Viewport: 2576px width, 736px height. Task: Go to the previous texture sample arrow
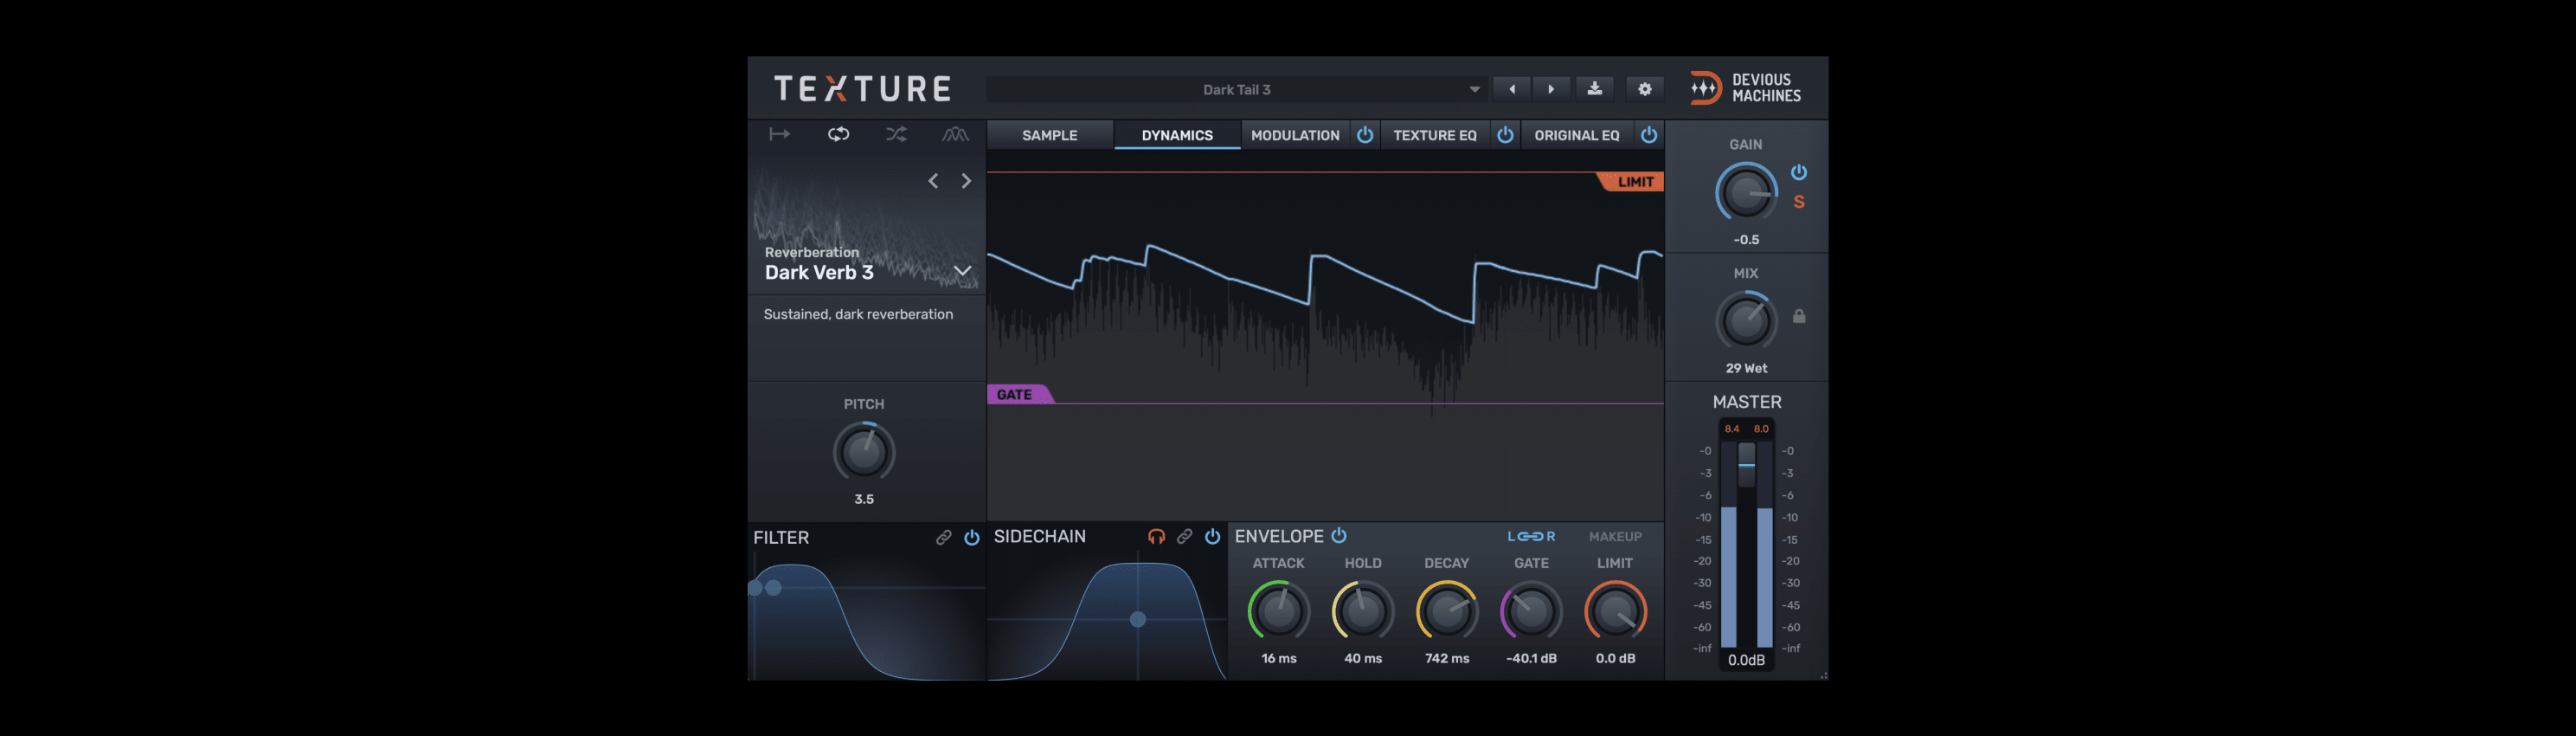click(933, 181)
